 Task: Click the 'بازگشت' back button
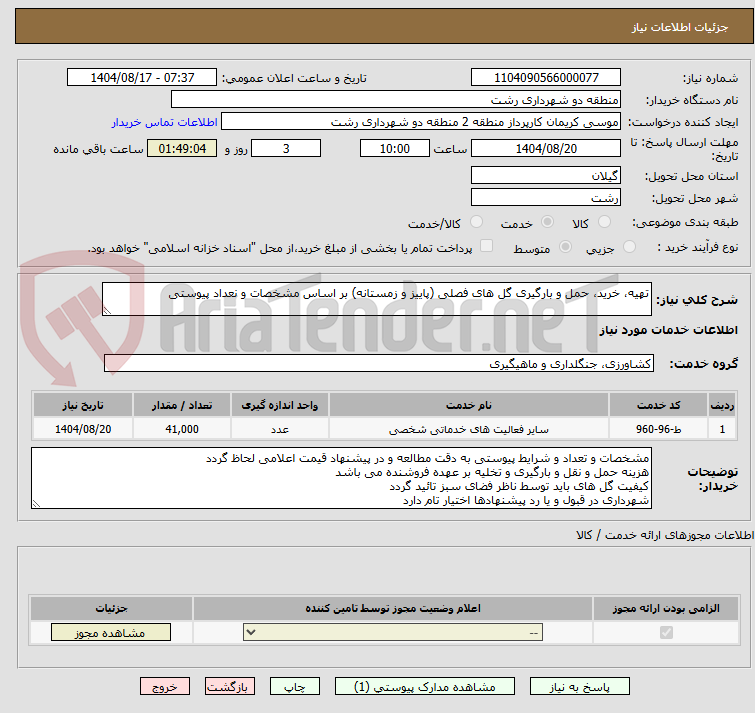point(230,687)
